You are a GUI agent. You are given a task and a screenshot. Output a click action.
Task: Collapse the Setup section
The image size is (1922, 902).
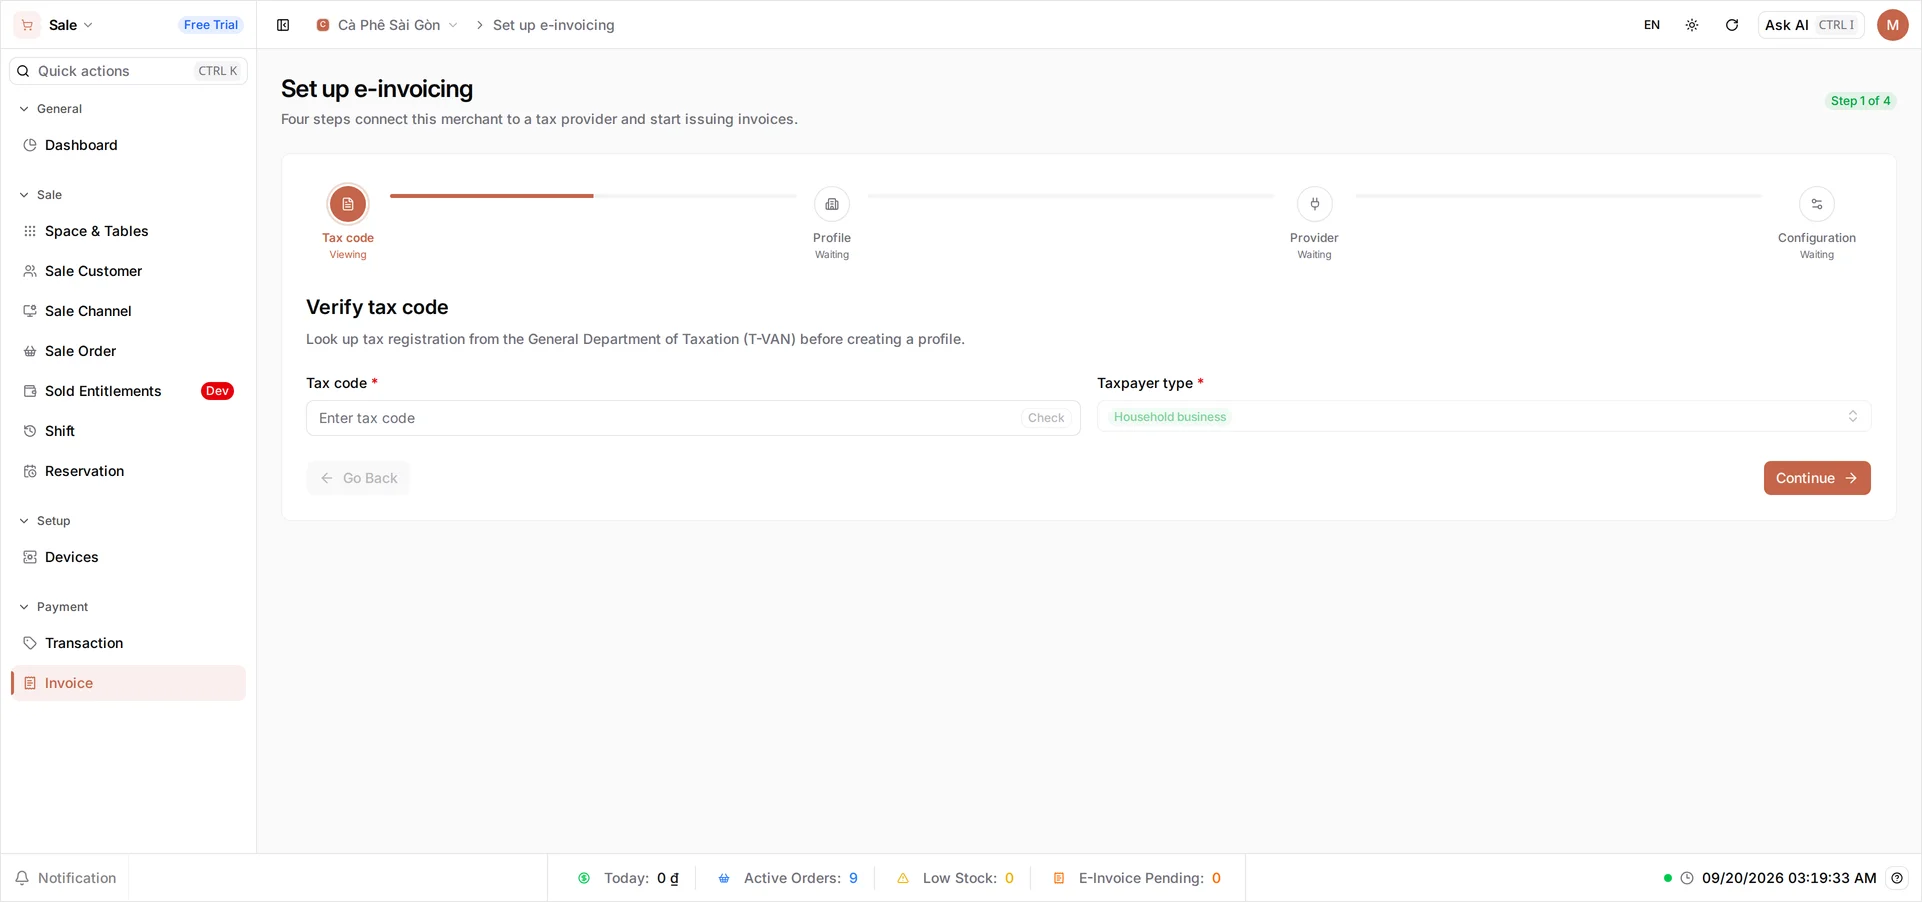click(x=44, y=521)
